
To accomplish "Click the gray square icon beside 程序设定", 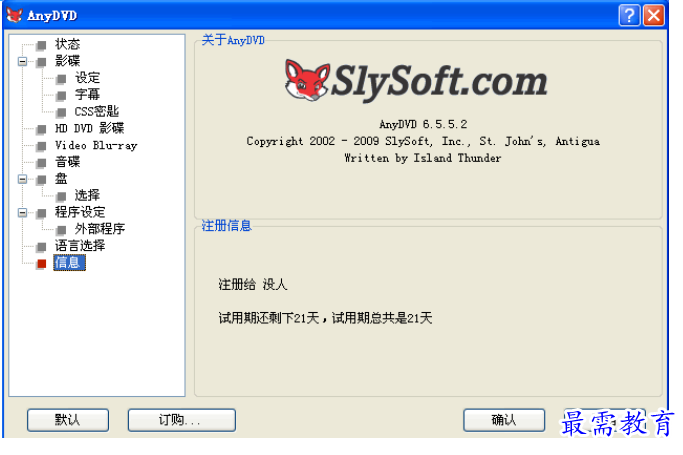I will pyautogui.click(x=41, y=213).
